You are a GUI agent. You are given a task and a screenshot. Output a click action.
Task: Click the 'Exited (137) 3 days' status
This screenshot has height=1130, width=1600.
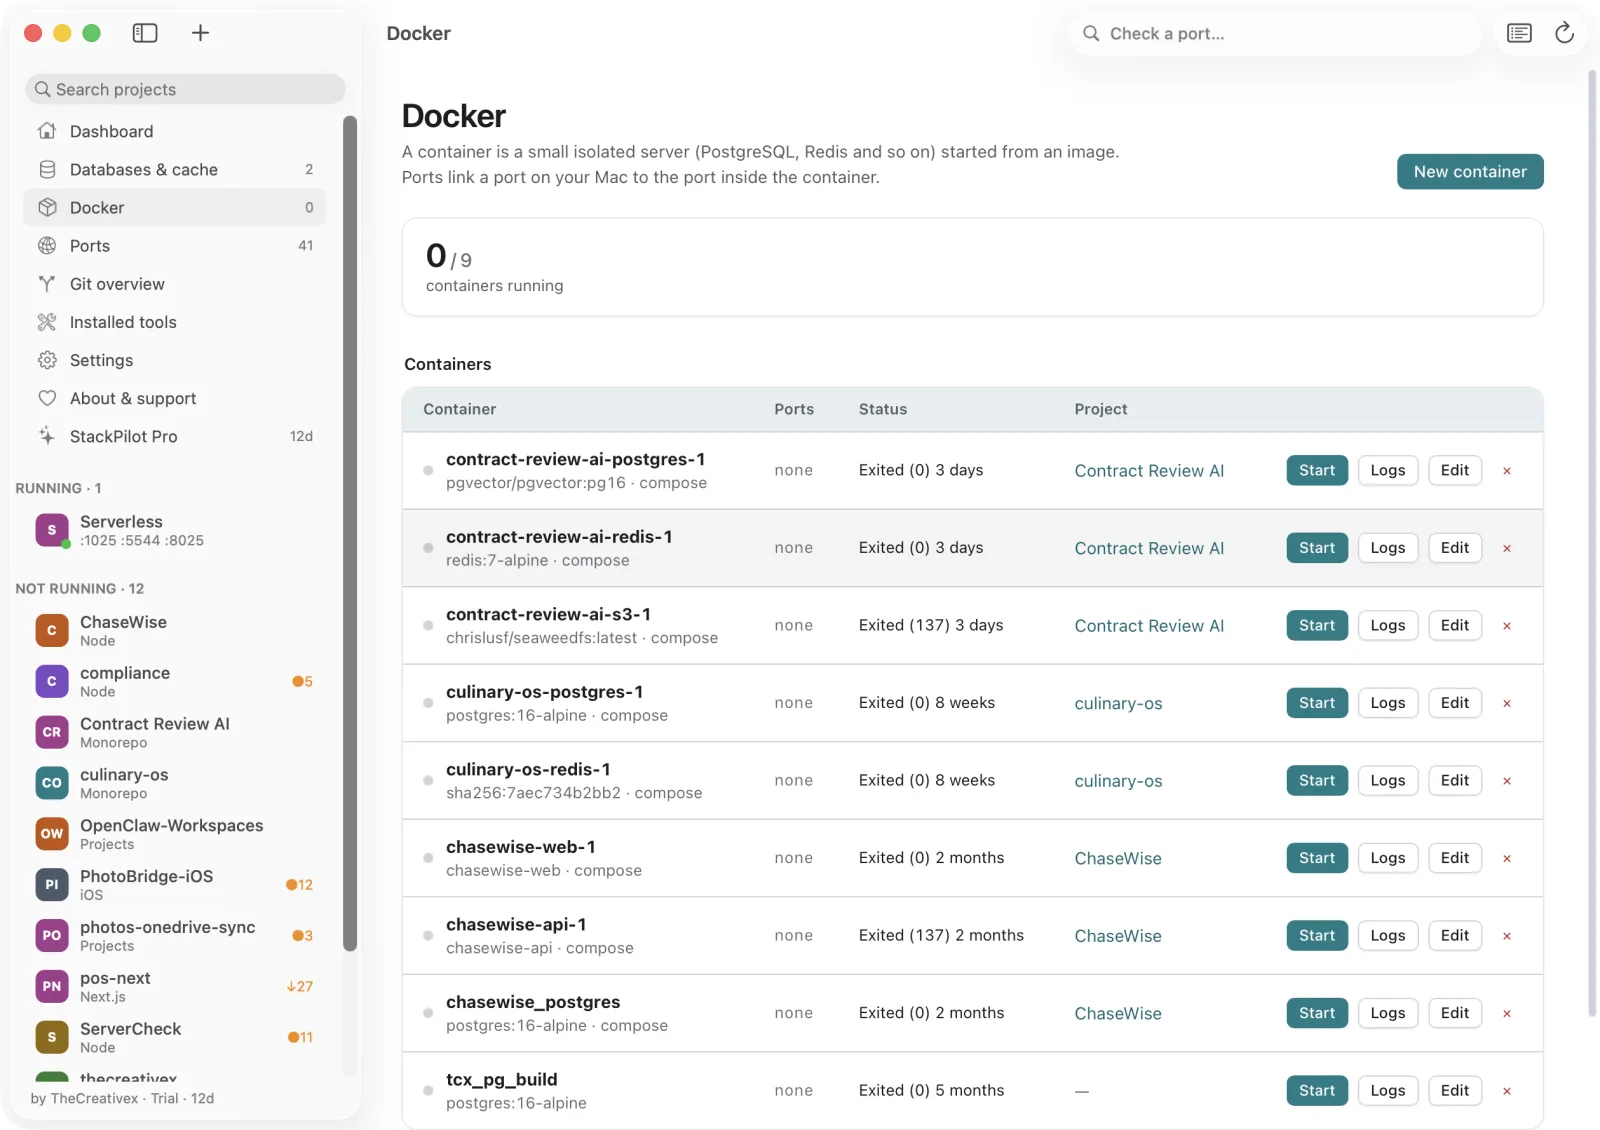pyautogui.click(x=931, y=625)
